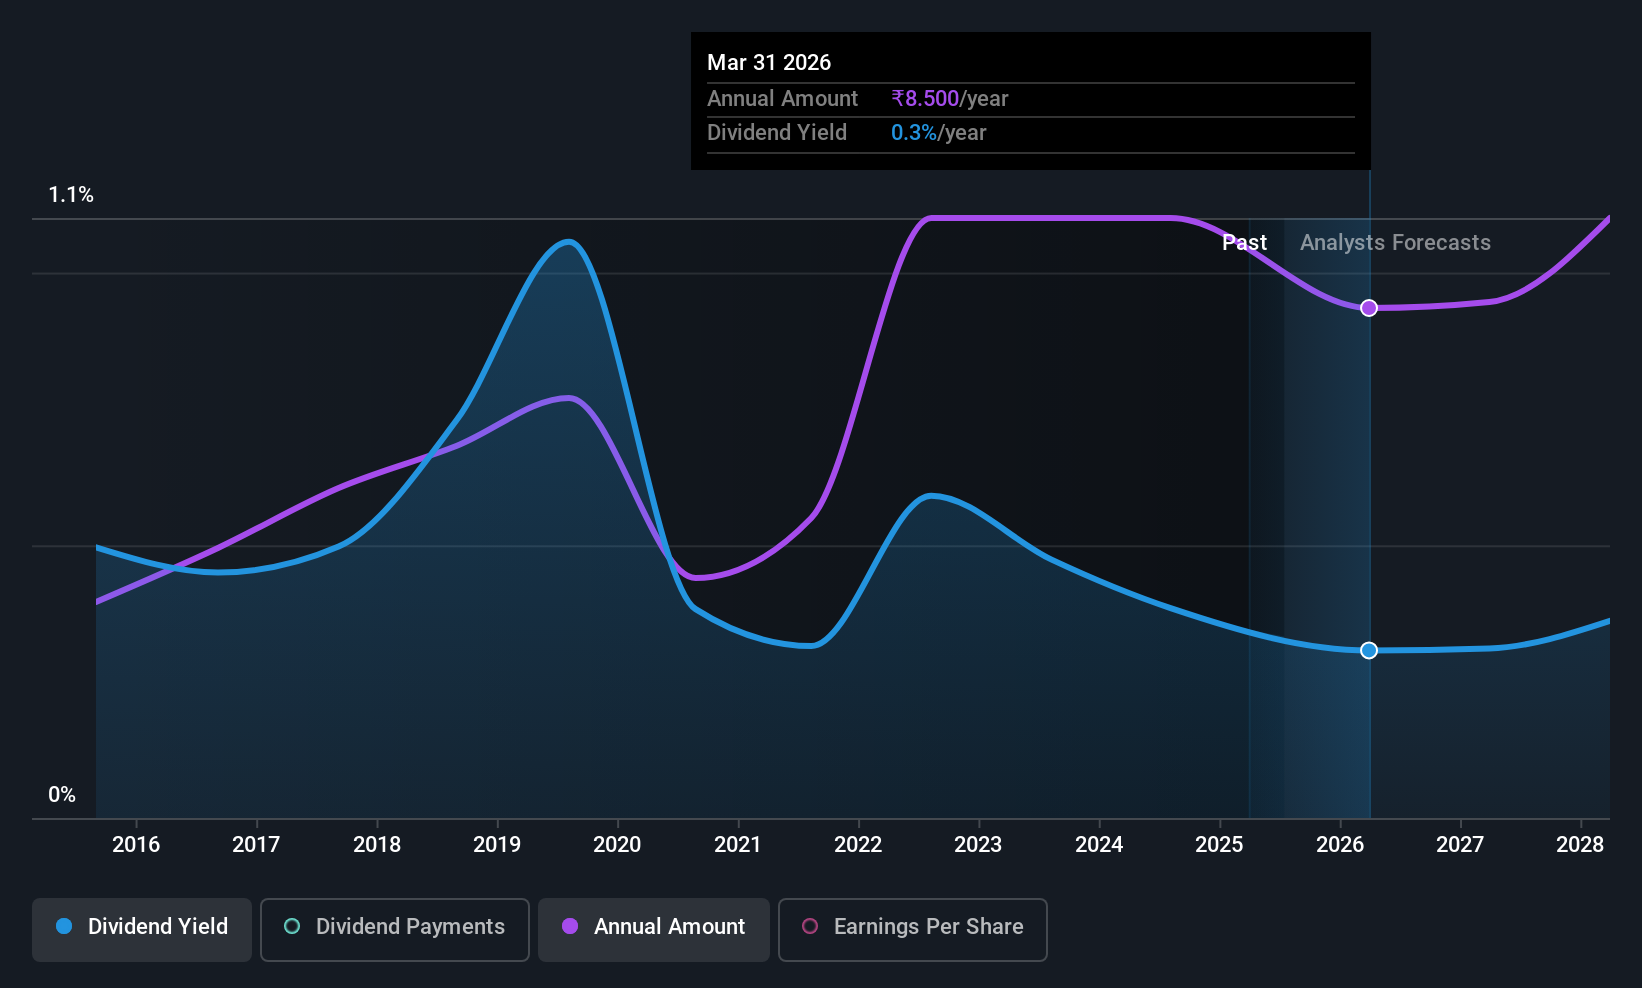This screenshot has width=1642, height=988.
Task: Click the Analysts Forecasts label
Action: pyautogui.click(x=1395, y=243)
